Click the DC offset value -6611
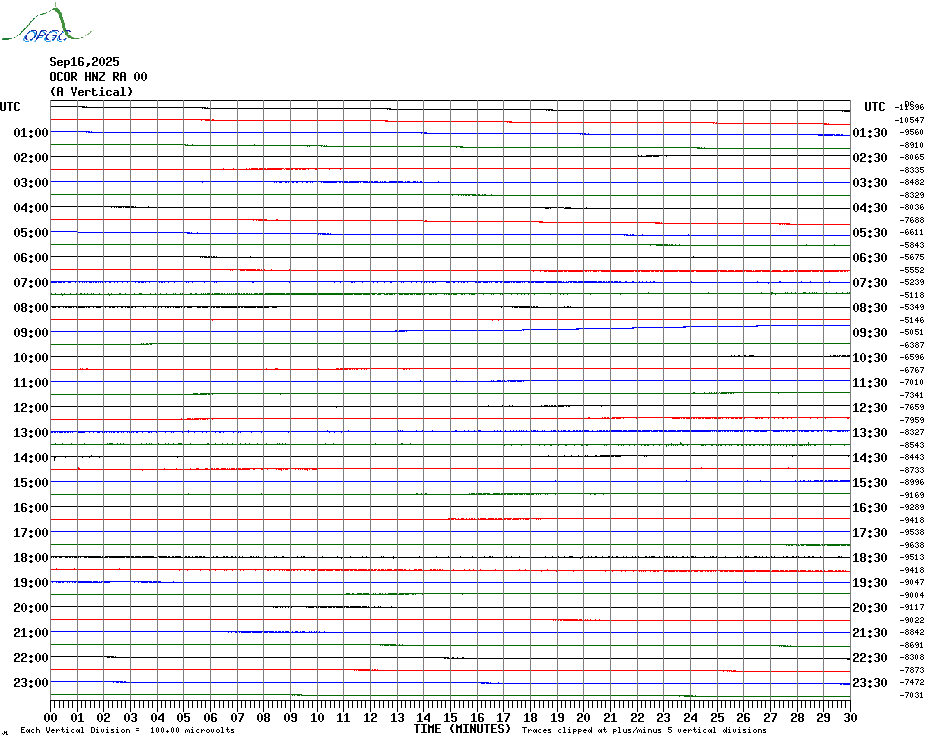Viewport: 930px width, 744px height. click(912, 232)
